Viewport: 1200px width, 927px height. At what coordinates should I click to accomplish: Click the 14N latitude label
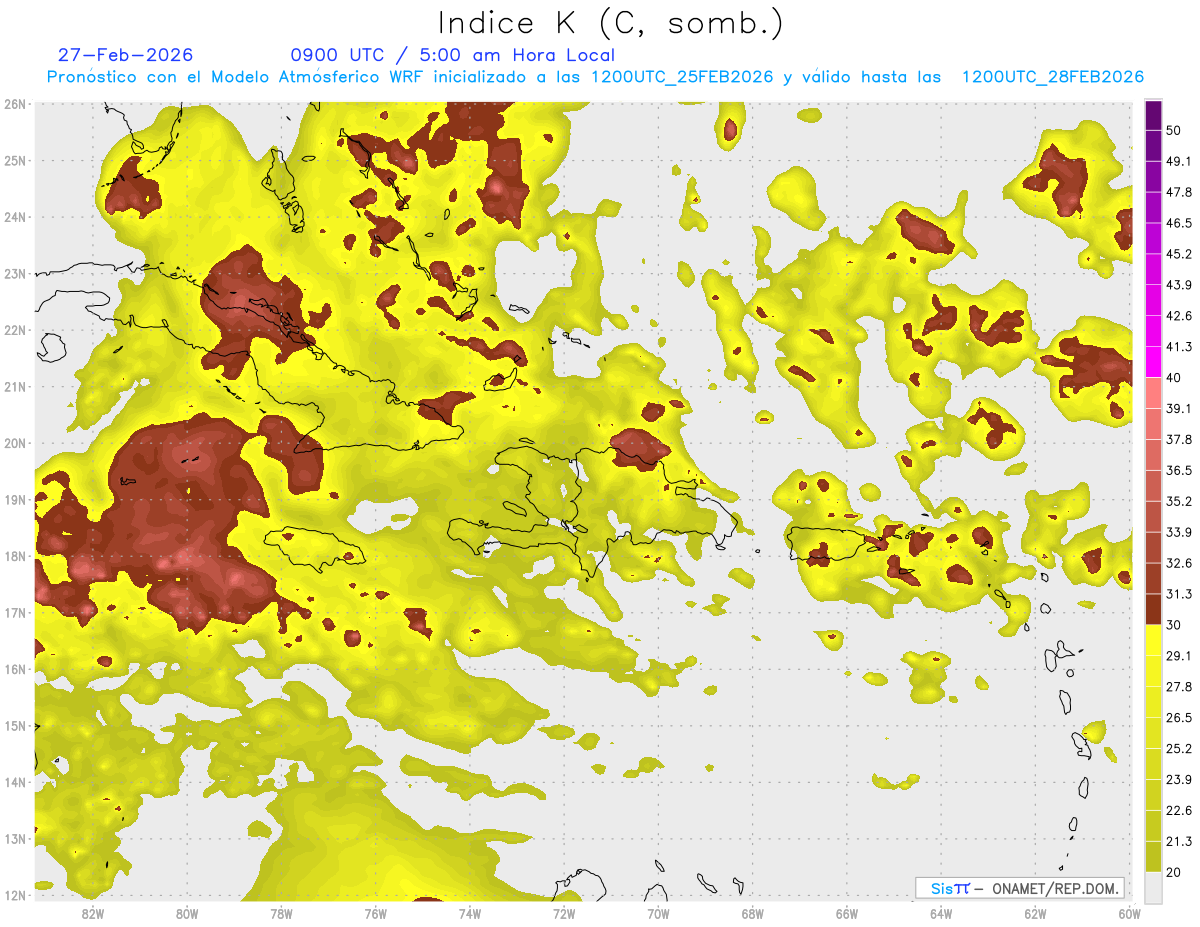pos(15,782)
